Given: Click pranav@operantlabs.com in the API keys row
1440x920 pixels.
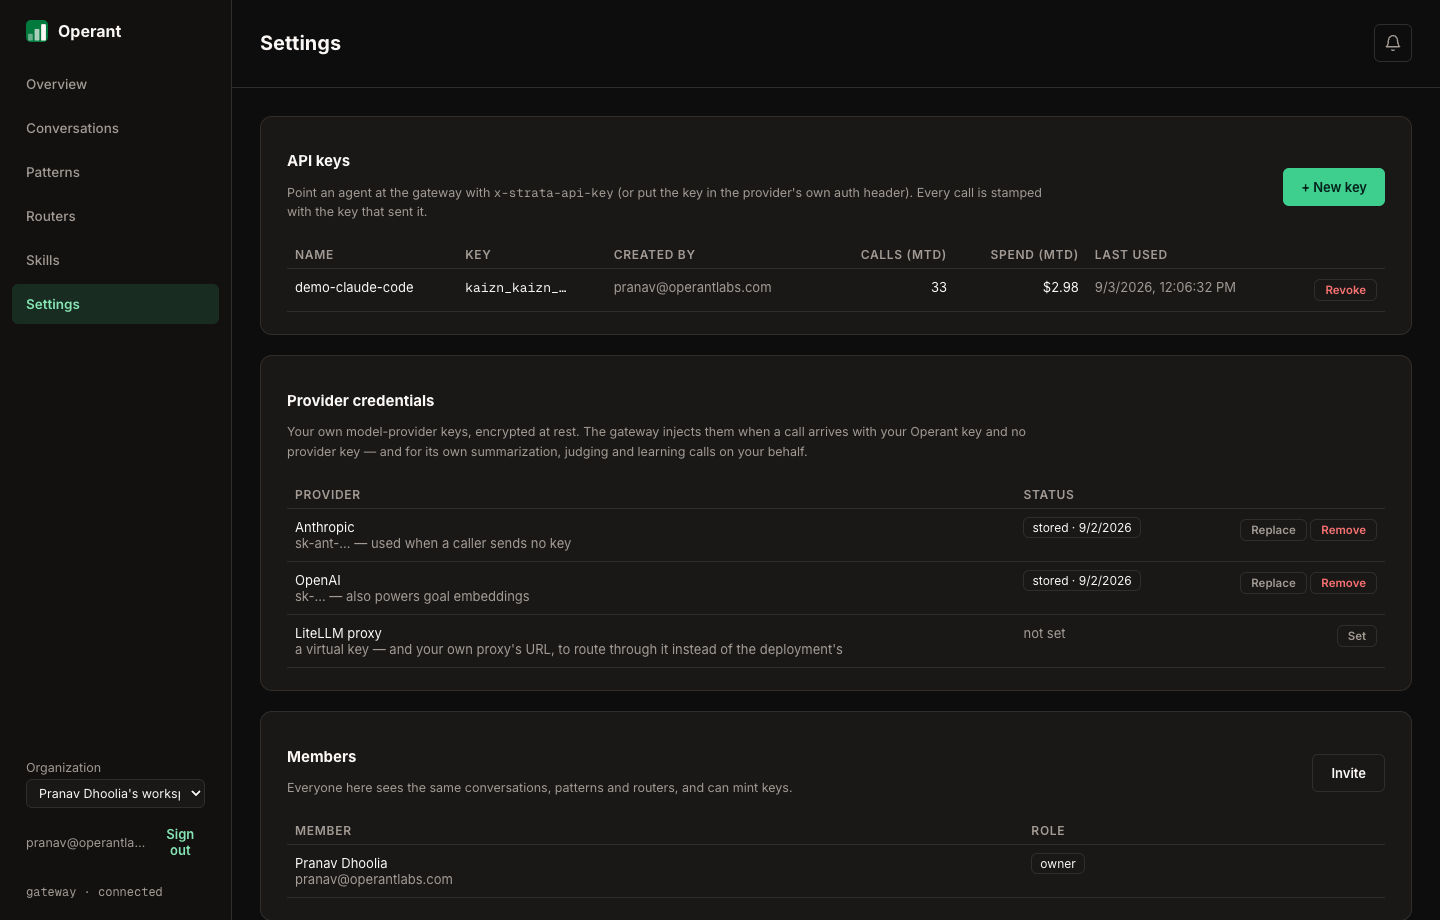Looking at the screenshot, I should coord(692,287).
